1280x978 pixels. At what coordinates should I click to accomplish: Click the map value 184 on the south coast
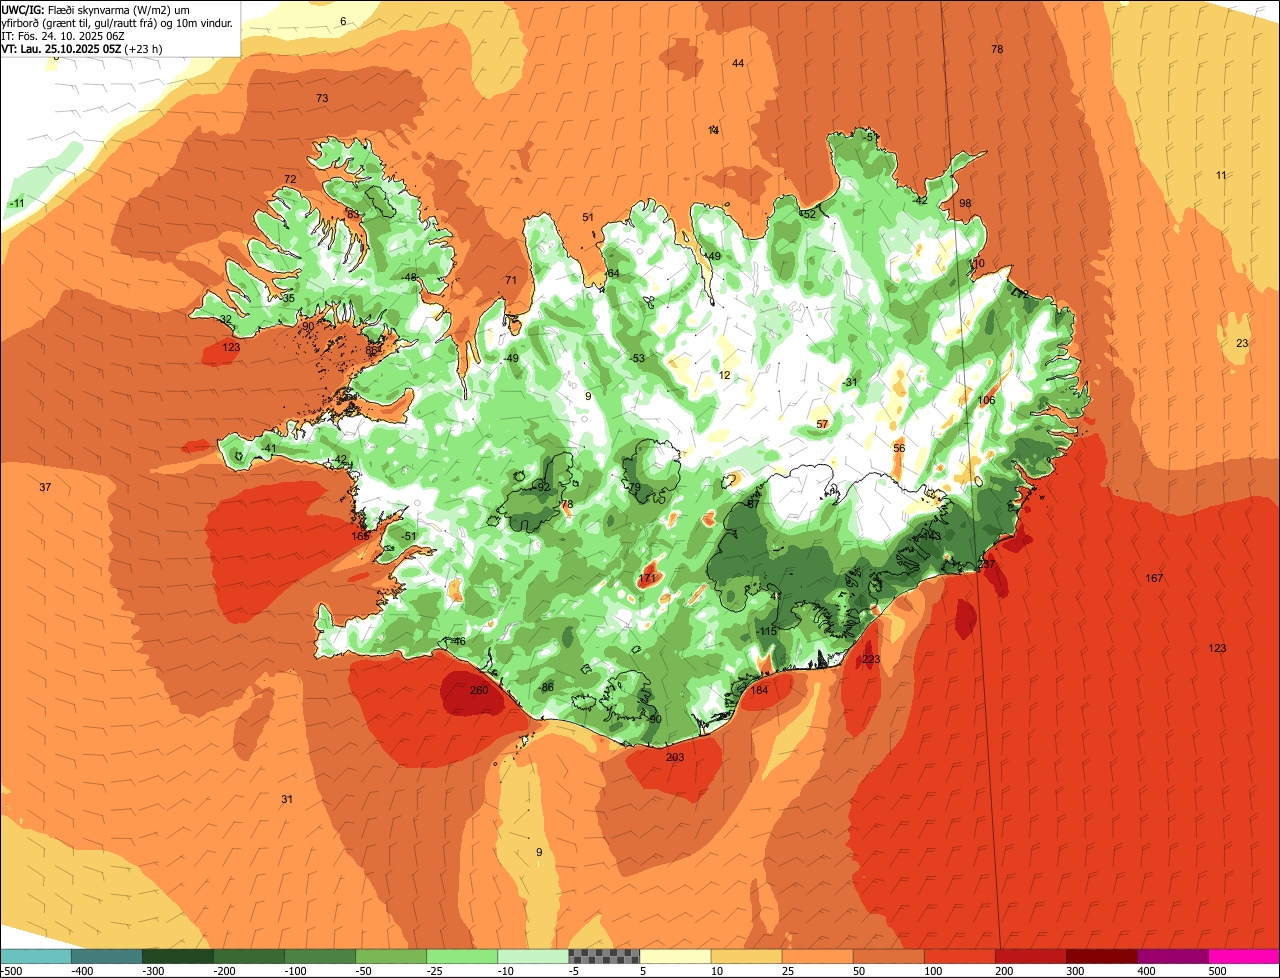point(760,690)
